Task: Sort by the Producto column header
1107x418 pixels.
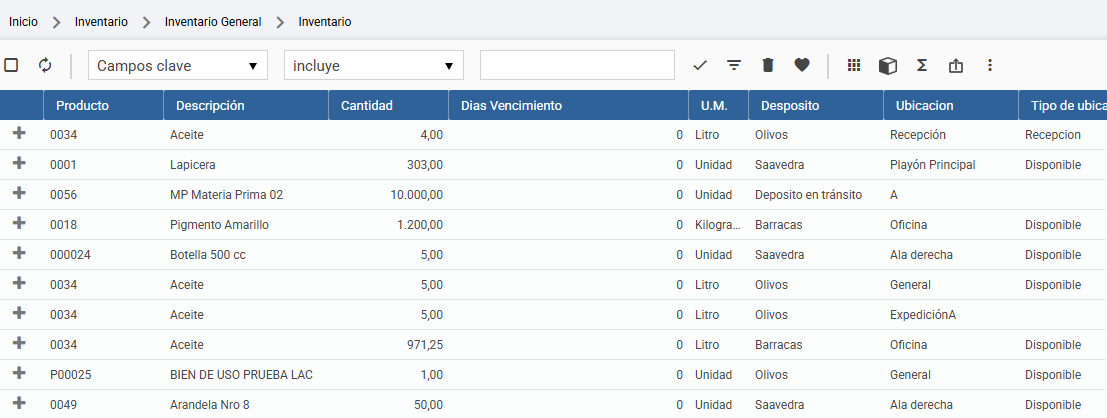Action: [x=104, y=105]
